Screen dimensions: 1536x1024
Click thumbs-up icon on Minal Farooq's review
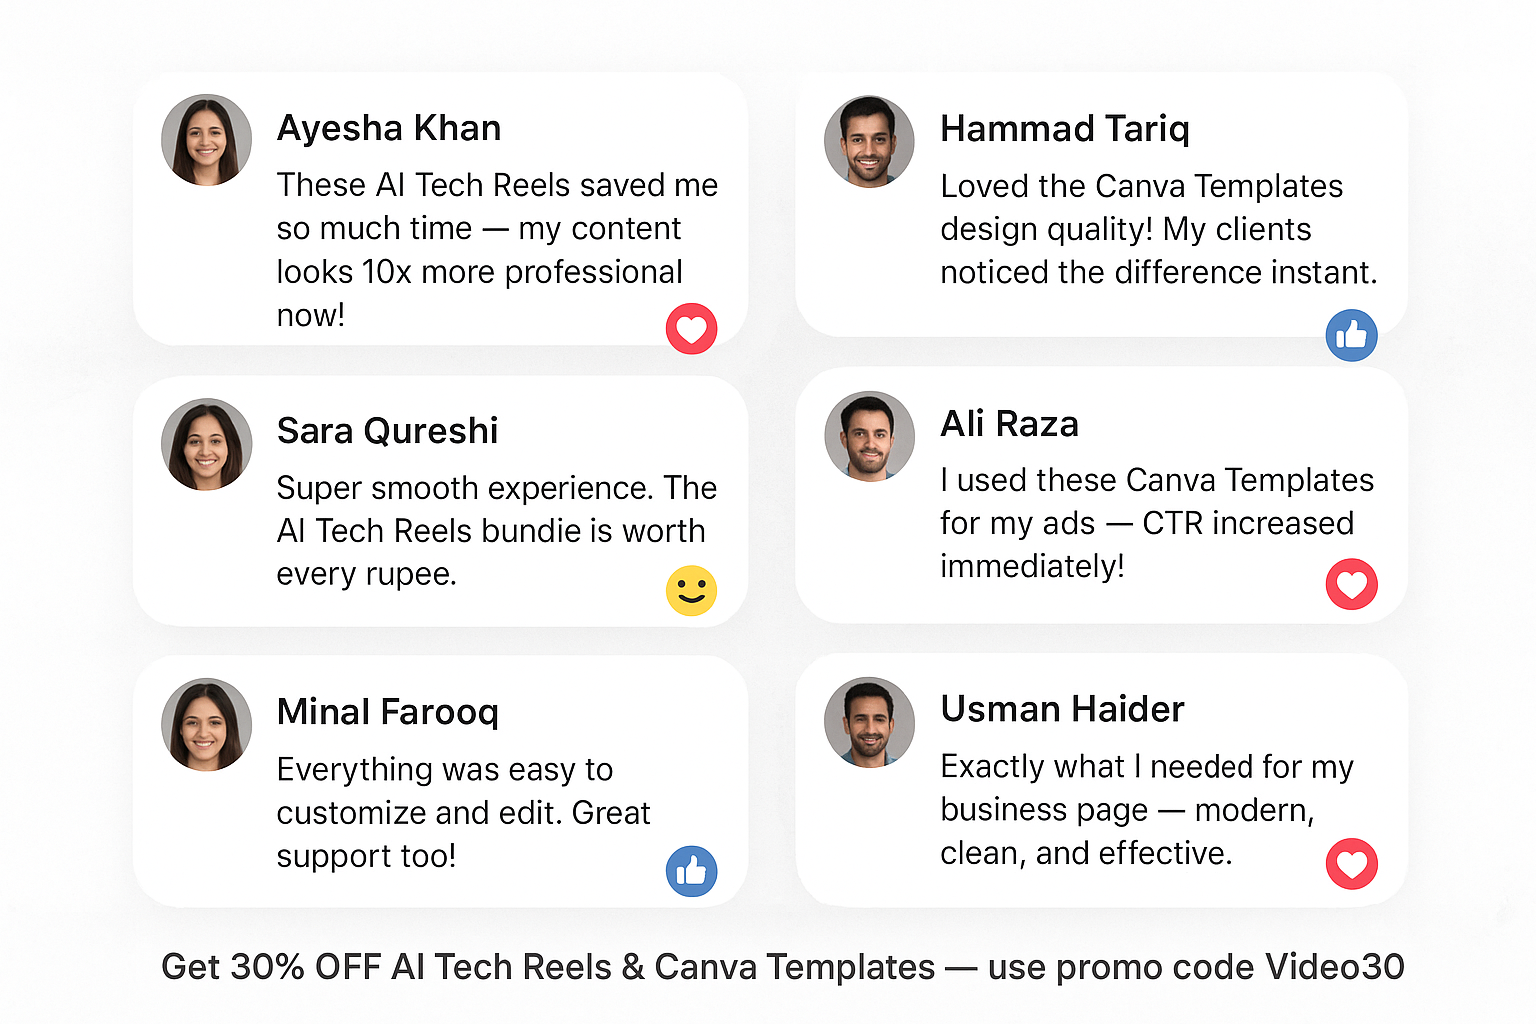pyautogui.click(x=691, y=871)
